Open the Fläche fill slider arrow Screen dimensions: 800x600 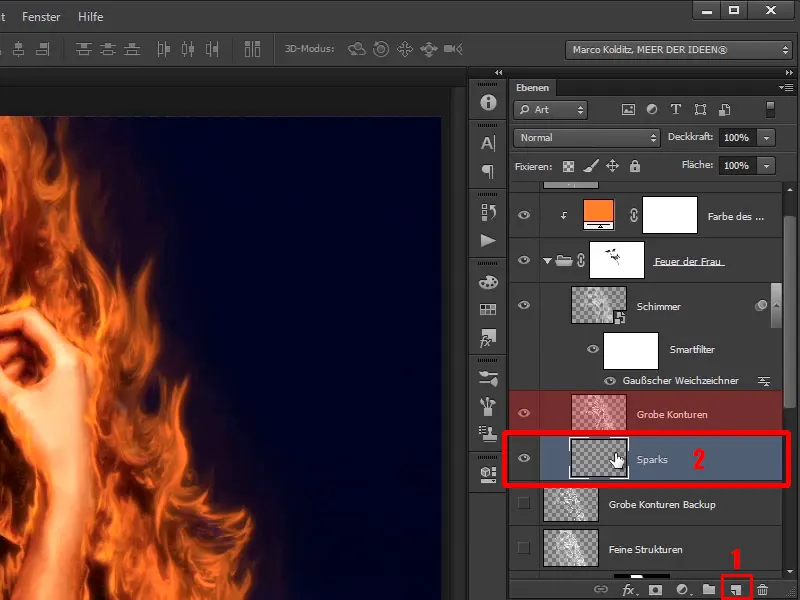pyautogui.click(x=766, y=166)
